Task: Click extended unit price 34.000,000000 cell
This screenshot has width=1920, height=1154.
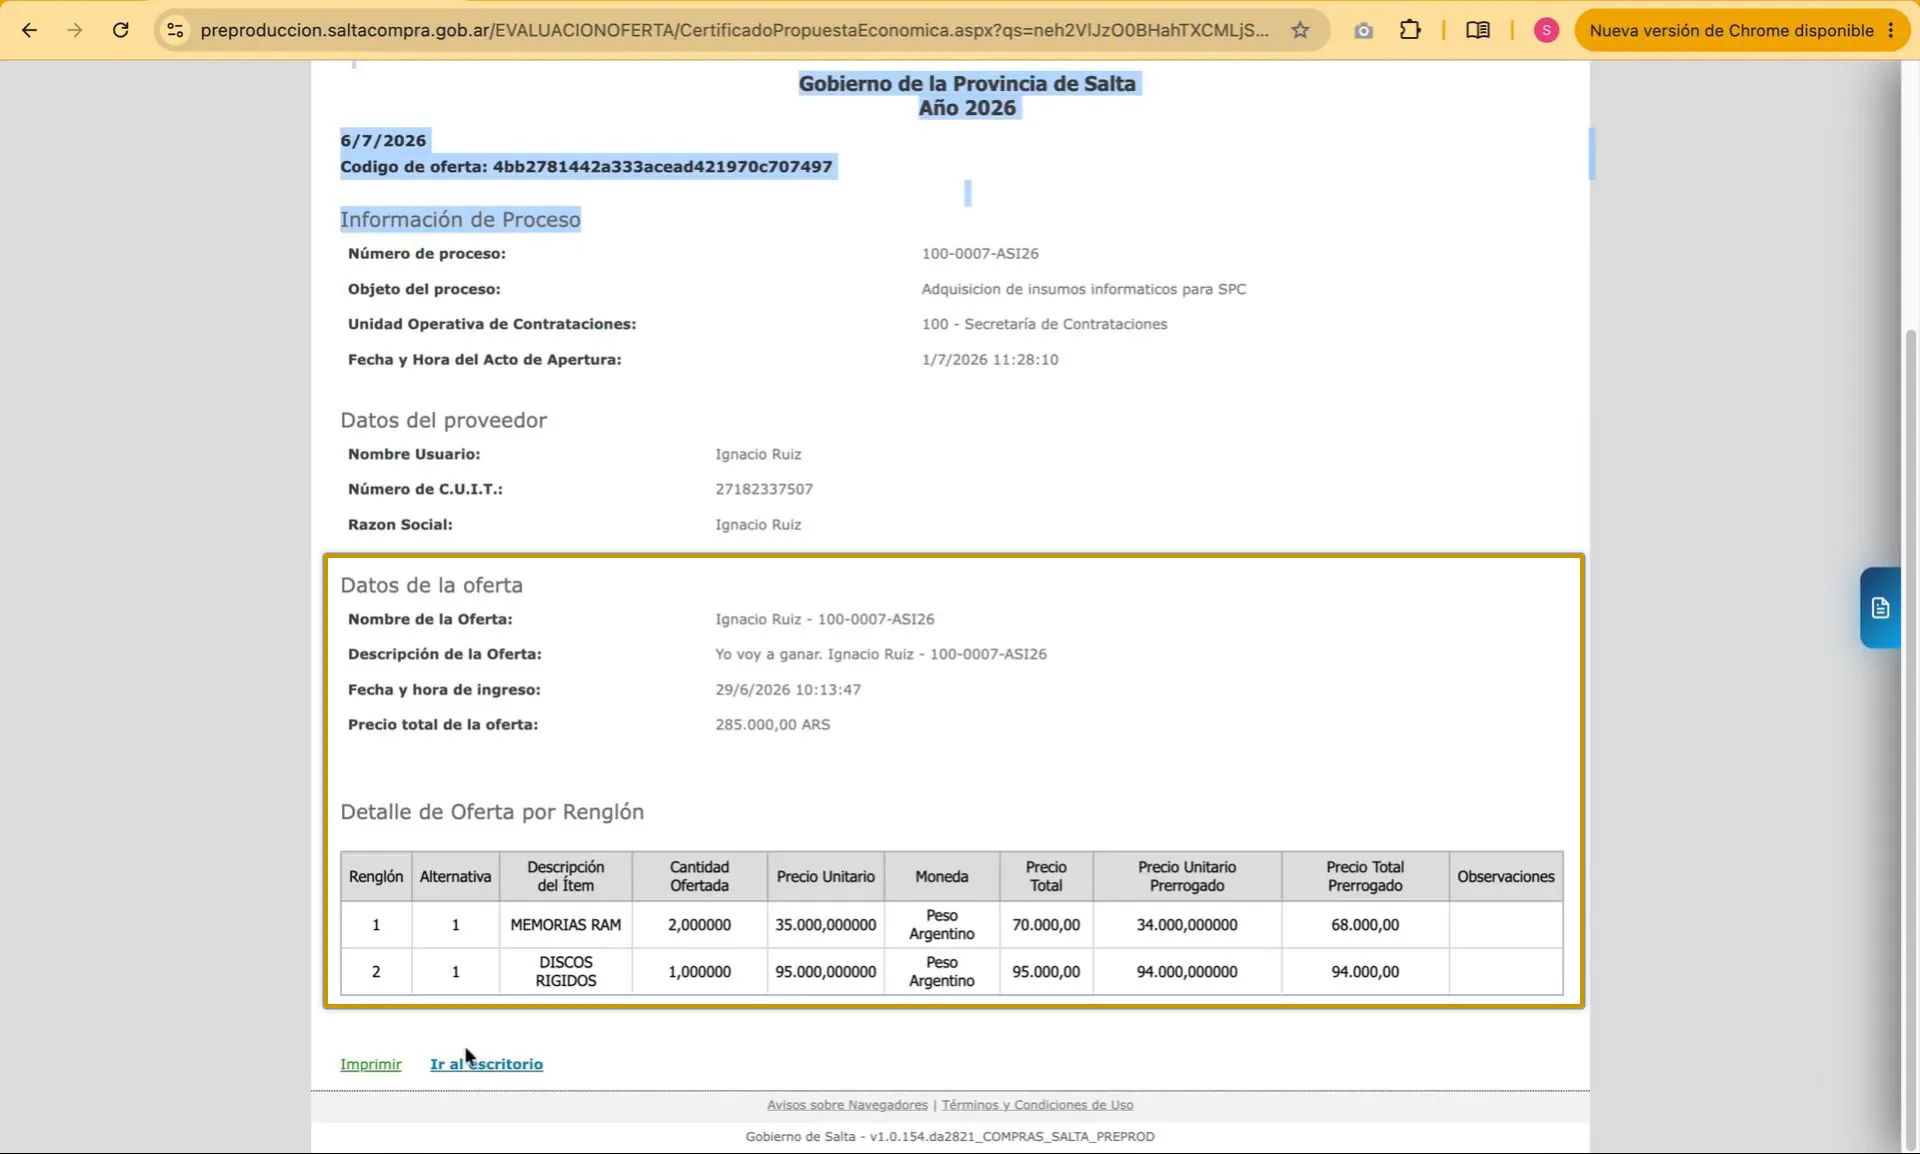Action: (x=1187, y=925)
